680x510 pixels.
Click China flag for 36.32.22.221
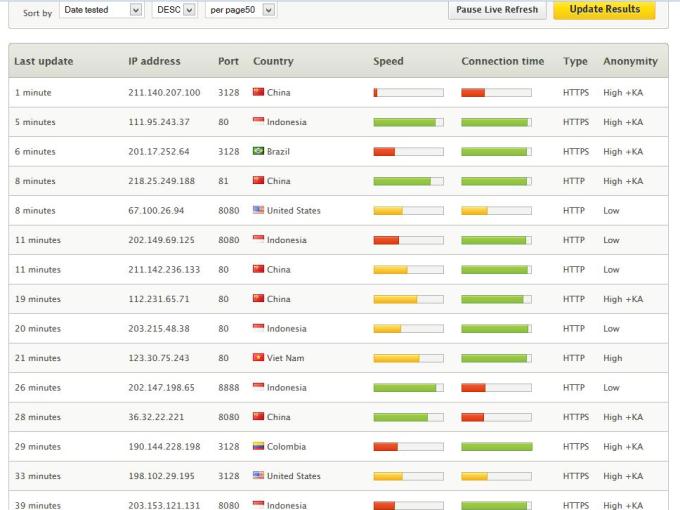(x=258, y=416)
